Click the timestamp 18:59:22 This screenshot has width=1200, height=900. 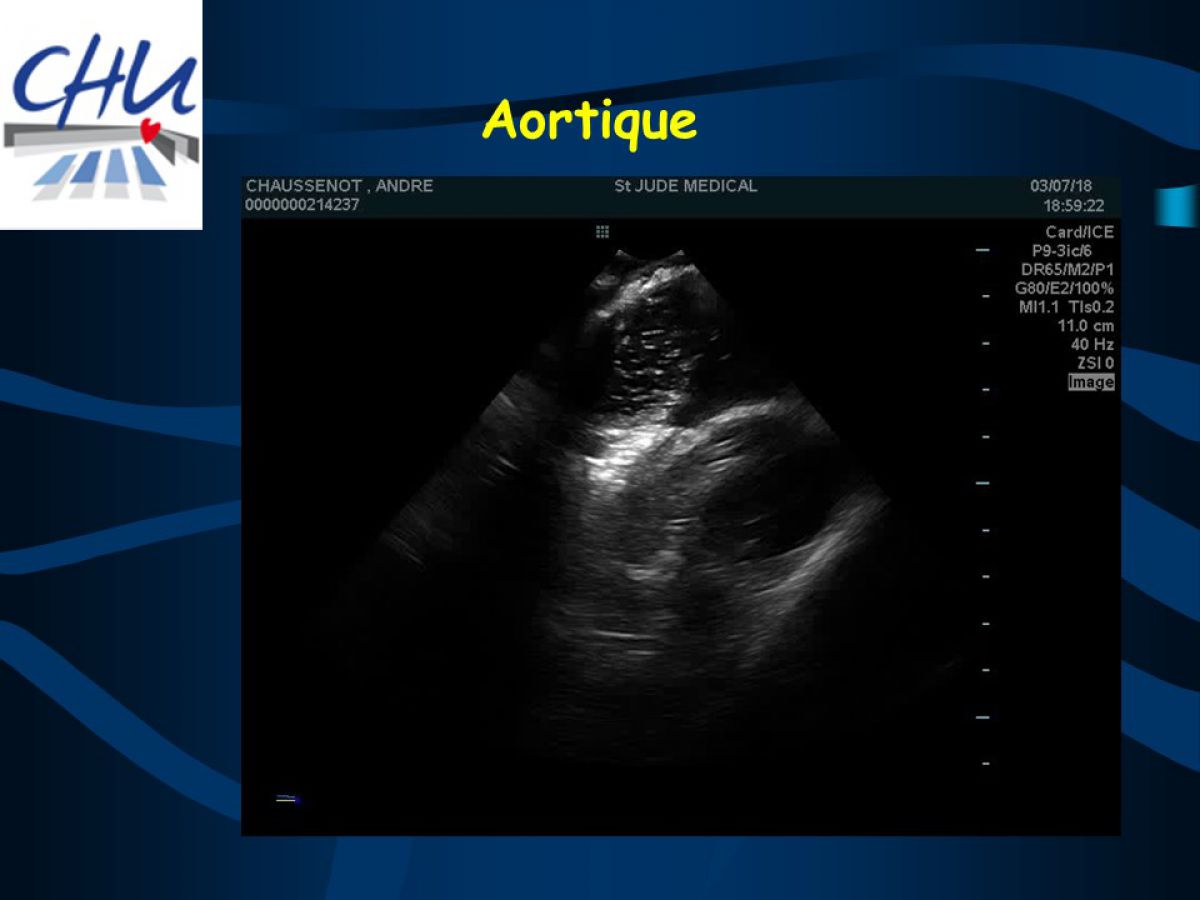(1074, 205)
